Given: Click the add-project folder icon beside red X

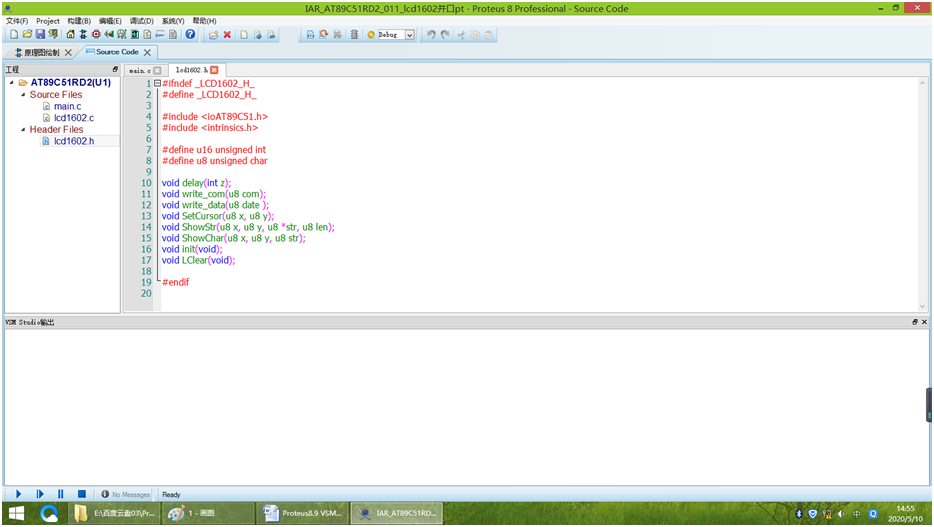Looking at the screenshot, I should tap(213, 35).
